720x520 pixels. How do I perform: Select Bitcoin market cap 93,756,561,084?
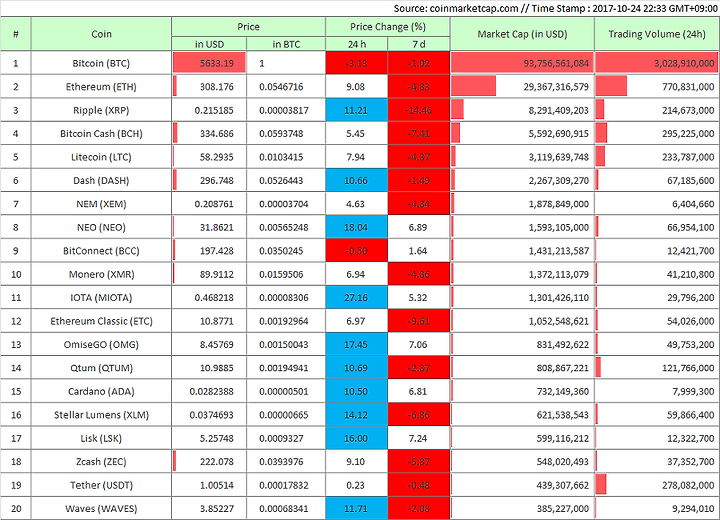522,63
